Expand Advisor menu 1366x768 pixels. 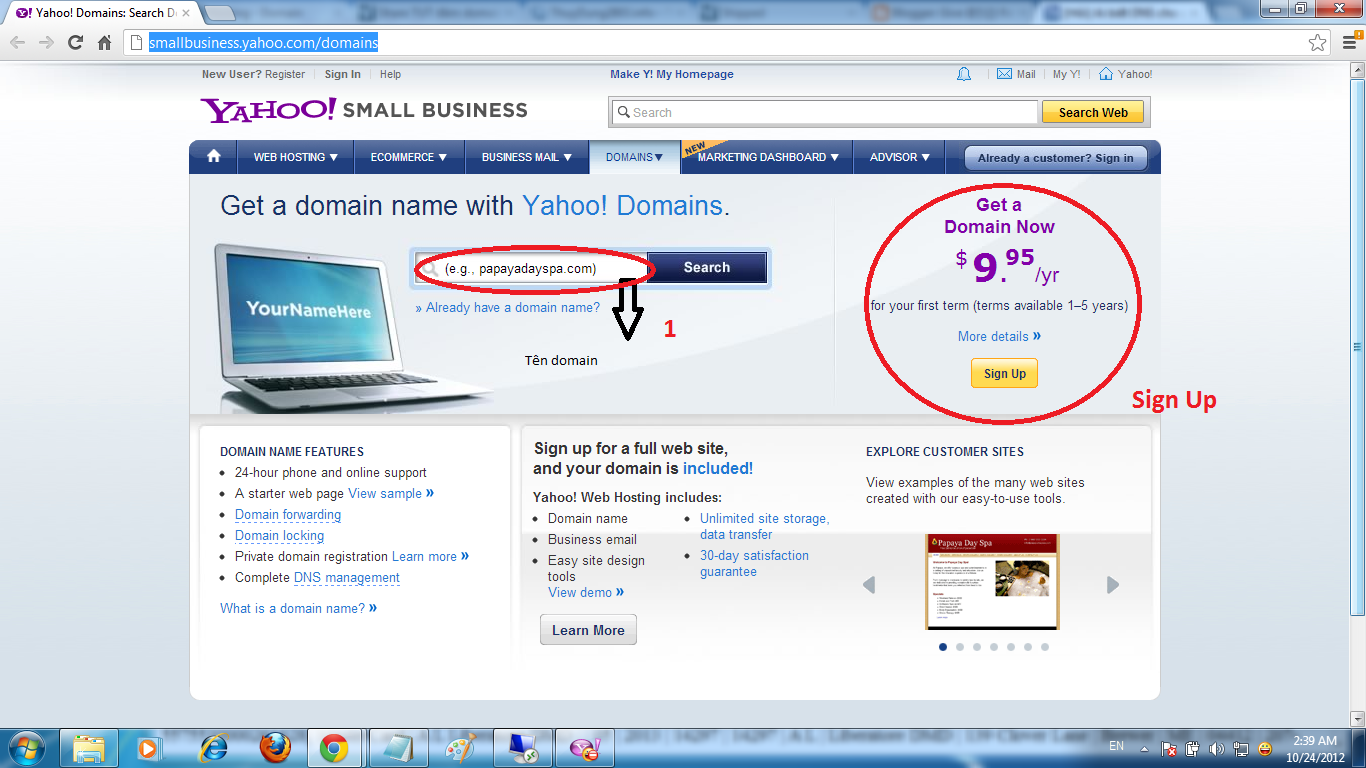900,157
